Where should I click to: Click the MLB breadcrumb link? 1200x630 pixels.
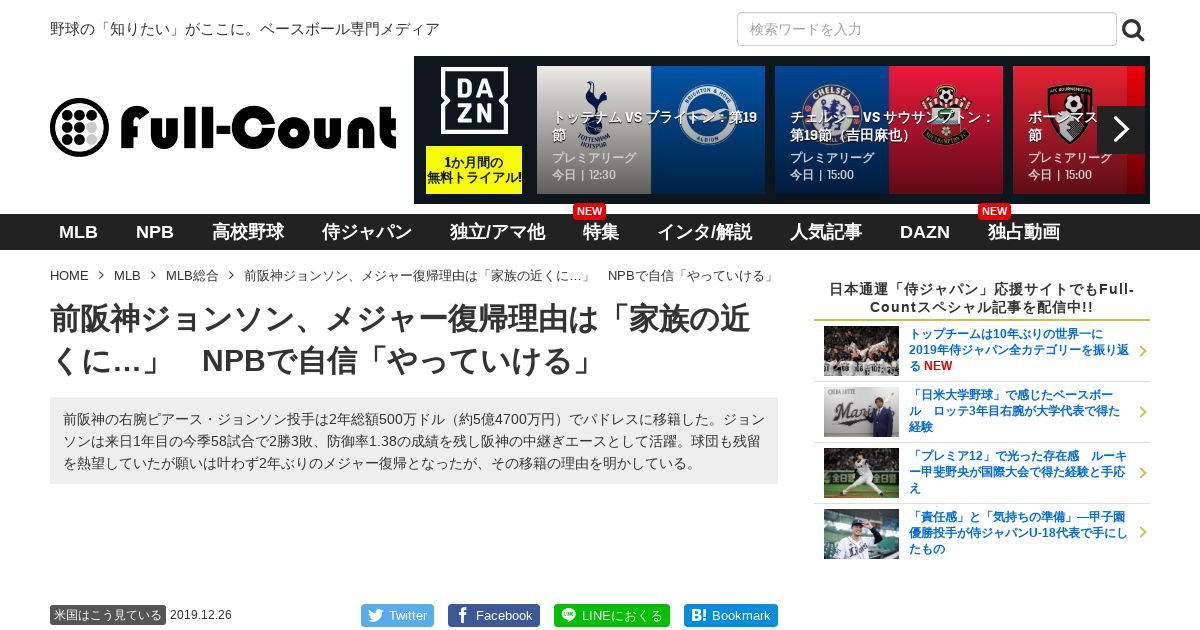[127, 276]
